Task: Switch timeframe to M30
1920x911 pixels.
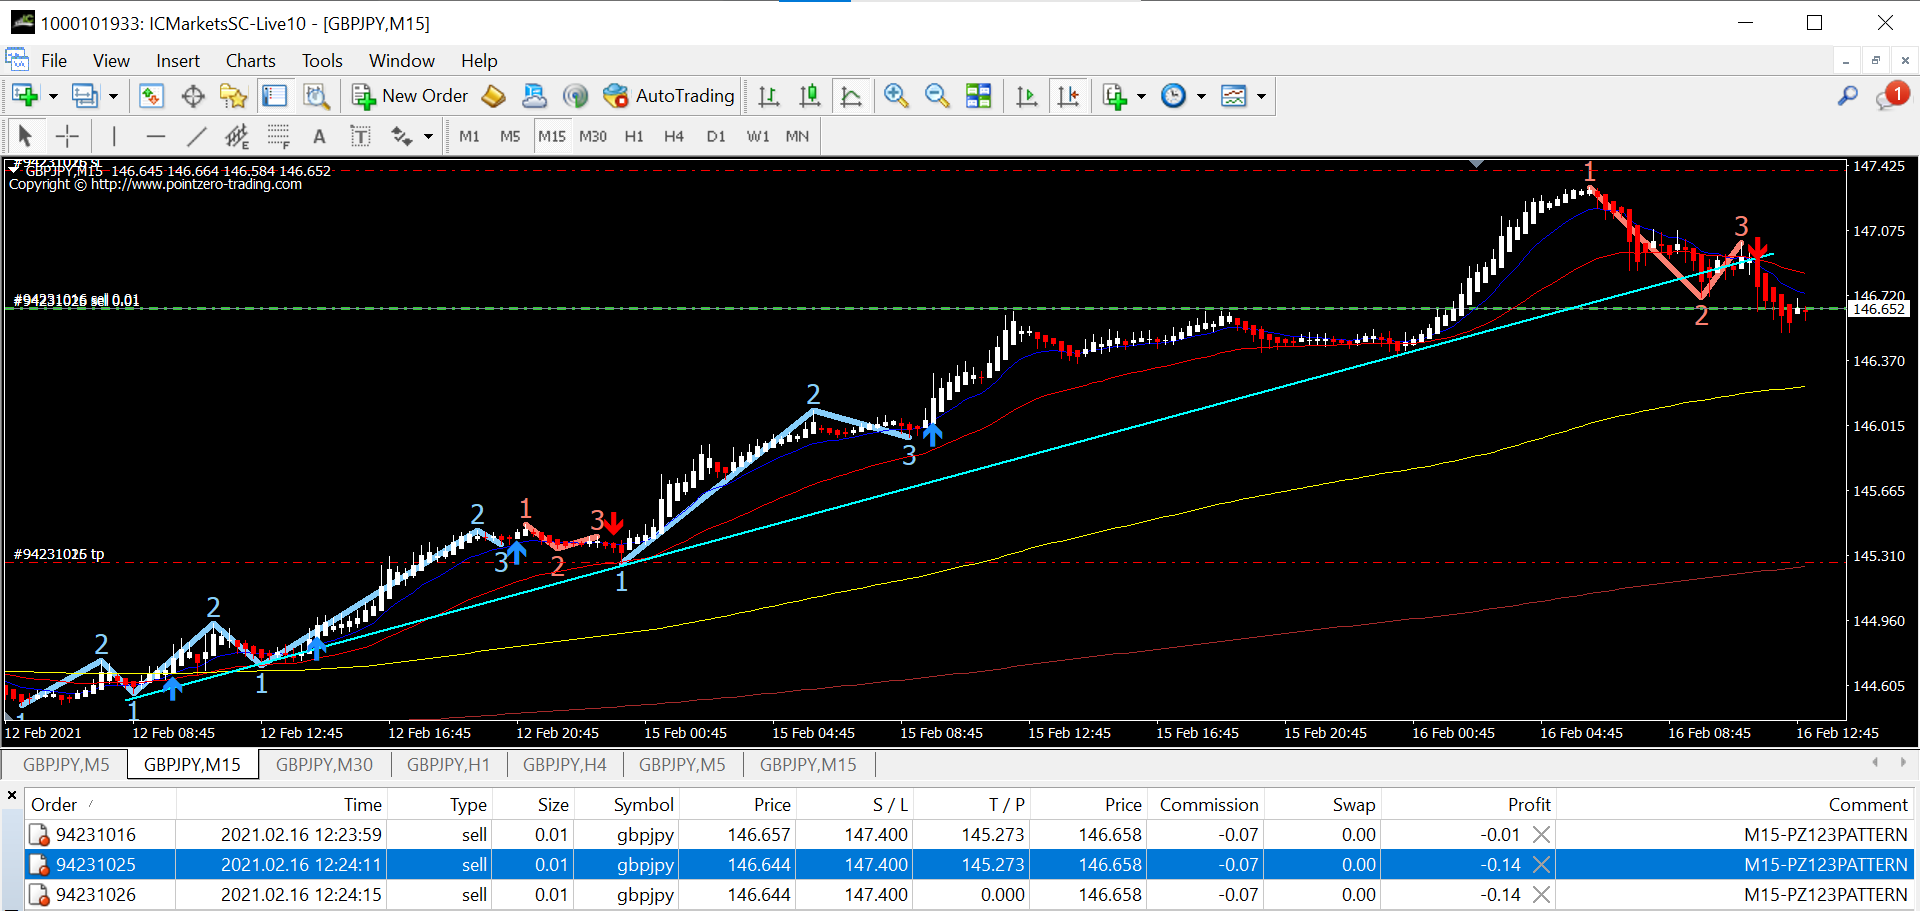Action: [593, 136]
